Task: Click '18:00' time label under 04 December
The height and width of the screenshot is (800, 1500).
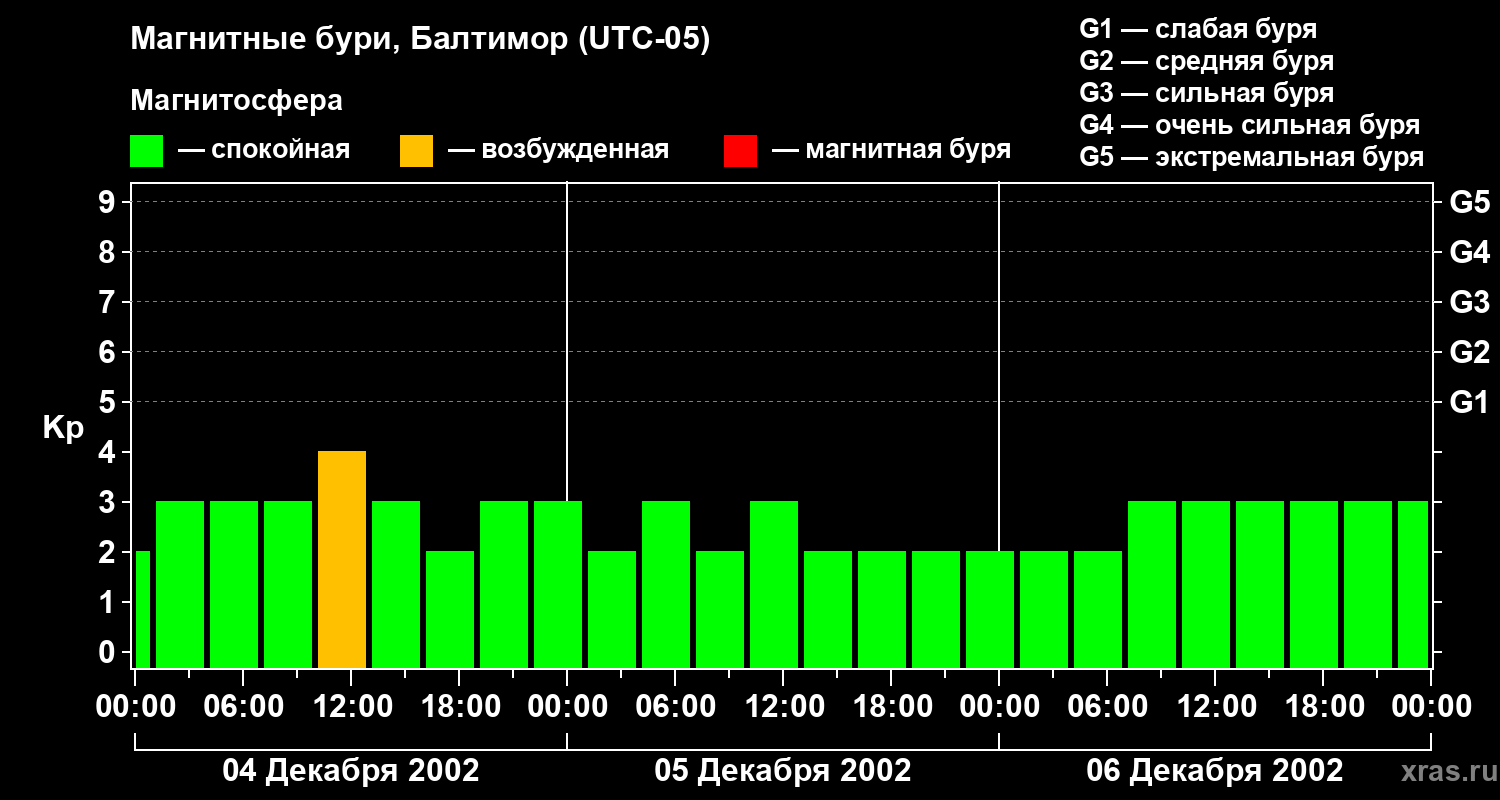Action: [x=459, y=707]
